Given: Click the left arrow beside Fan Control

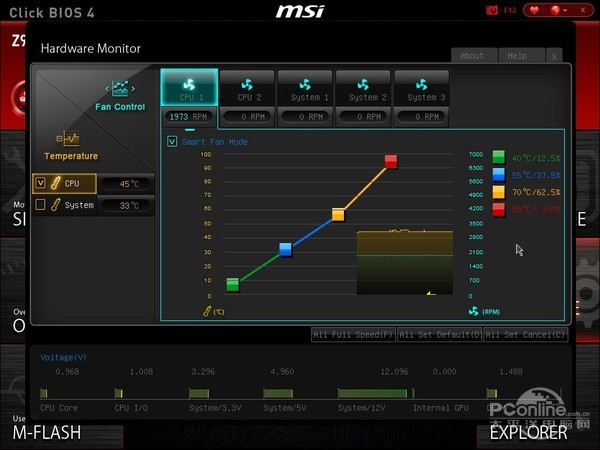Looking at the screenshot, I should click(x=107, y=89).
